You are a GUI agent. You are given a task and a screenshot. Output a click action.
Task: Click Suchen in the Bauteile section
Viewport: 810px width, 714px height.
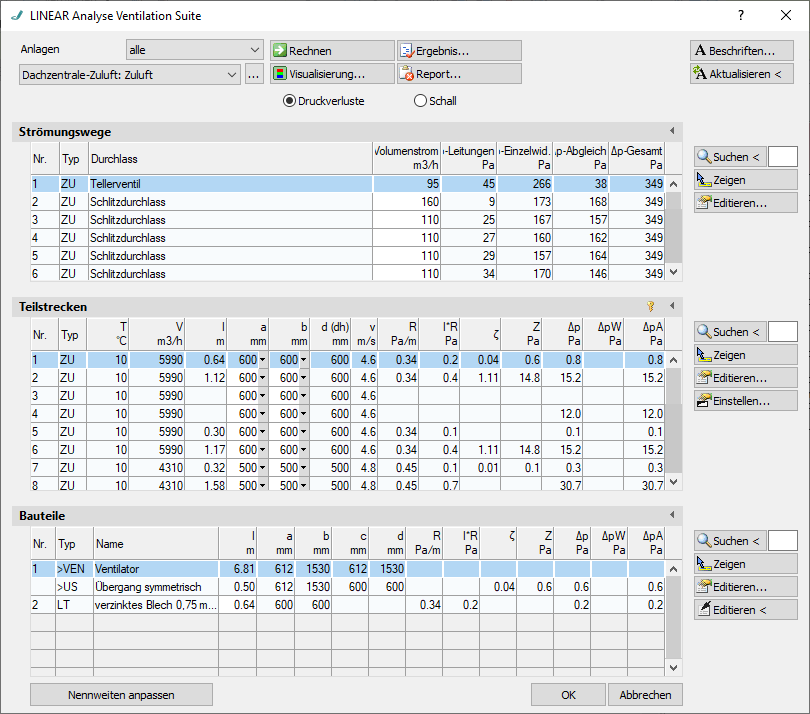point(729,541)
